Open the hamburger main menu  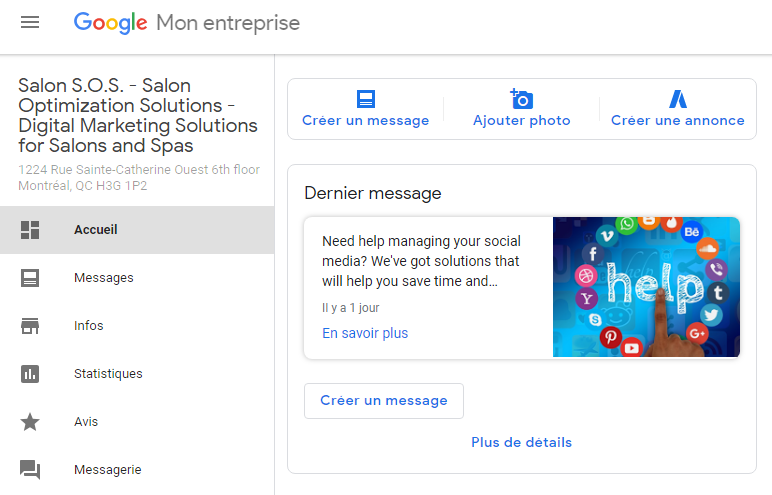click(30, 22)
